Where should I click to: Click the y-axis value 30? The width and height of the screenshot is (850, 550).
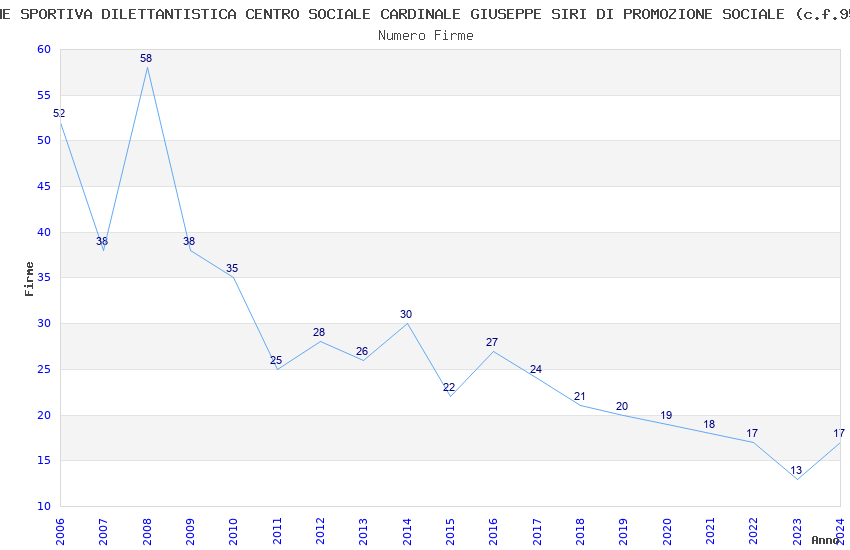(x=44, y=323)
